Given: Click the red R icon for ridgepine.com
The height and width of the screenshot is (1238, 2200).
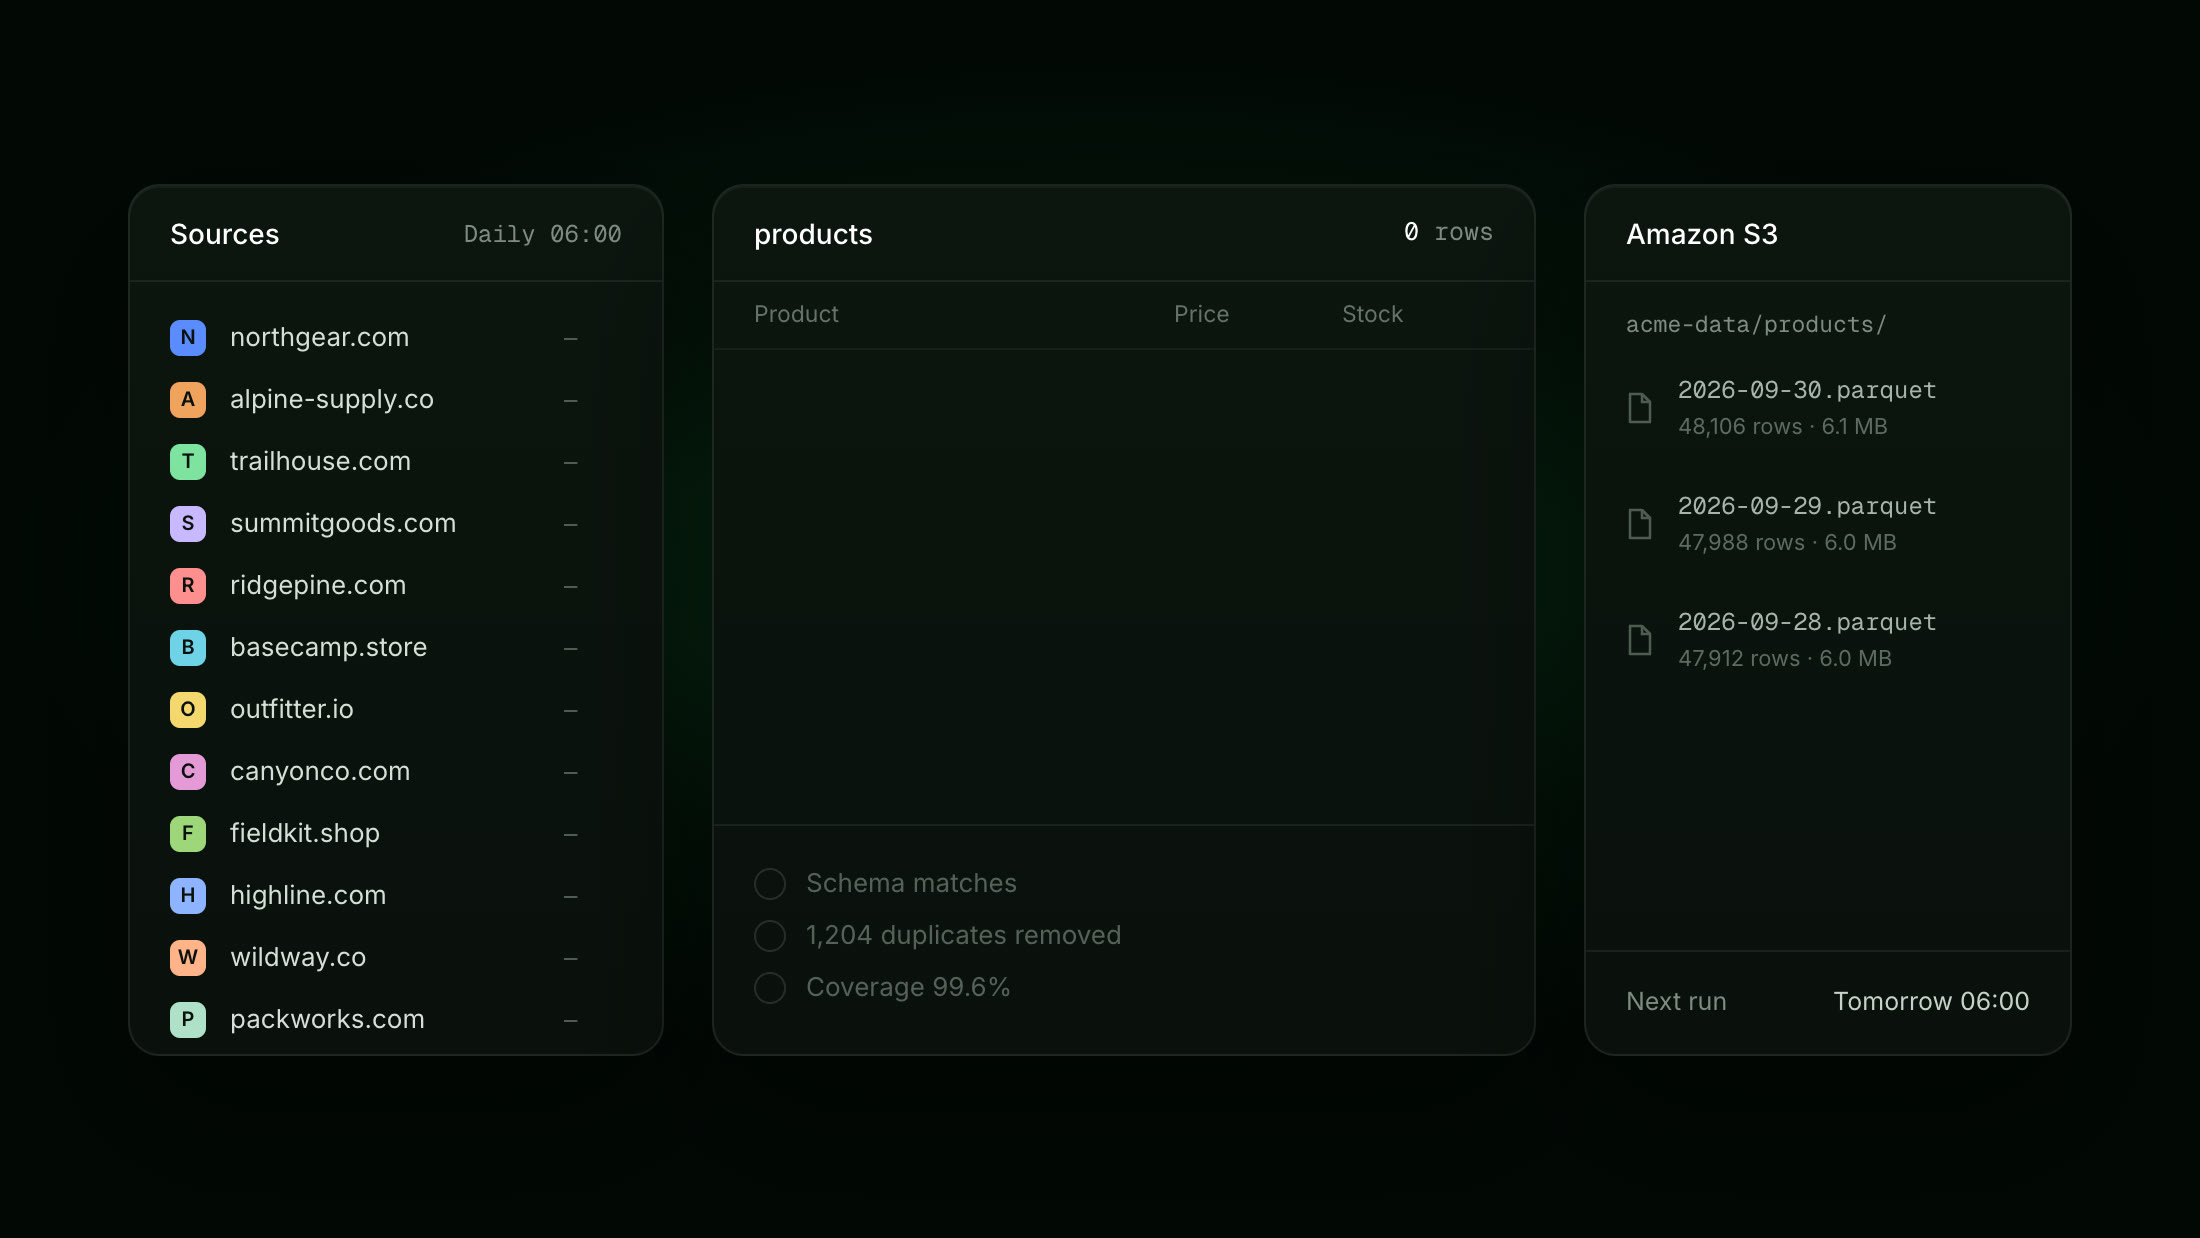Looking at the screenshot, I should tap(188, 586).
